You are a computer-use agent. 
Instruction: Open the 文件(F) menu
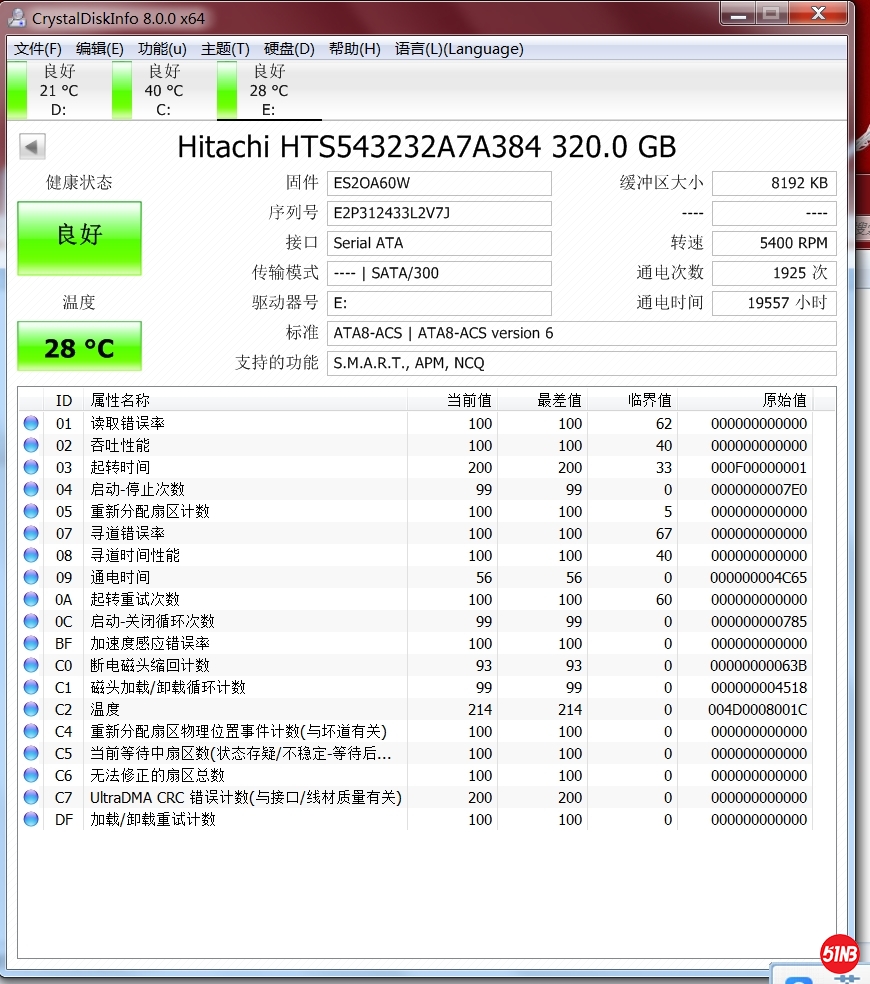pyautogui.click(x=38, y=49)
